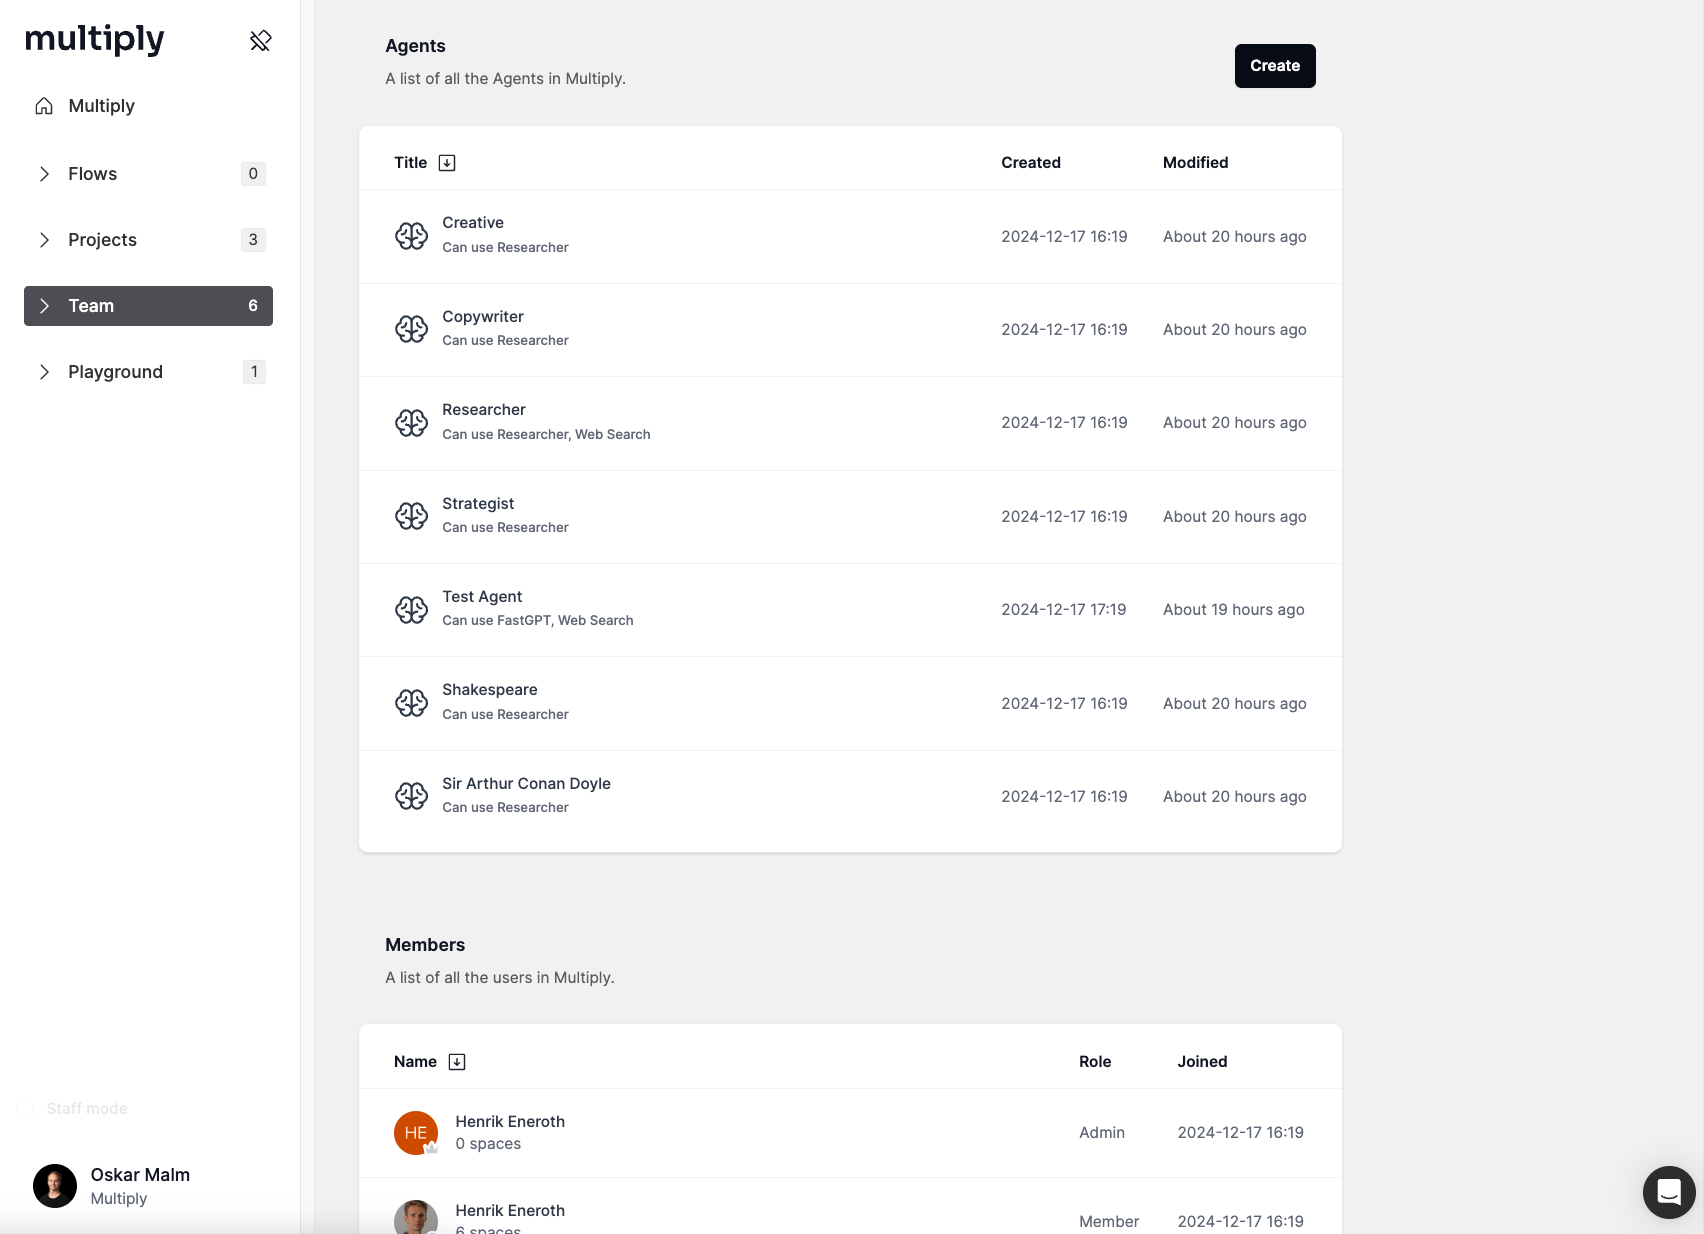
Task: Sort agents by Modified column header
Action: tap(1195, 163)
